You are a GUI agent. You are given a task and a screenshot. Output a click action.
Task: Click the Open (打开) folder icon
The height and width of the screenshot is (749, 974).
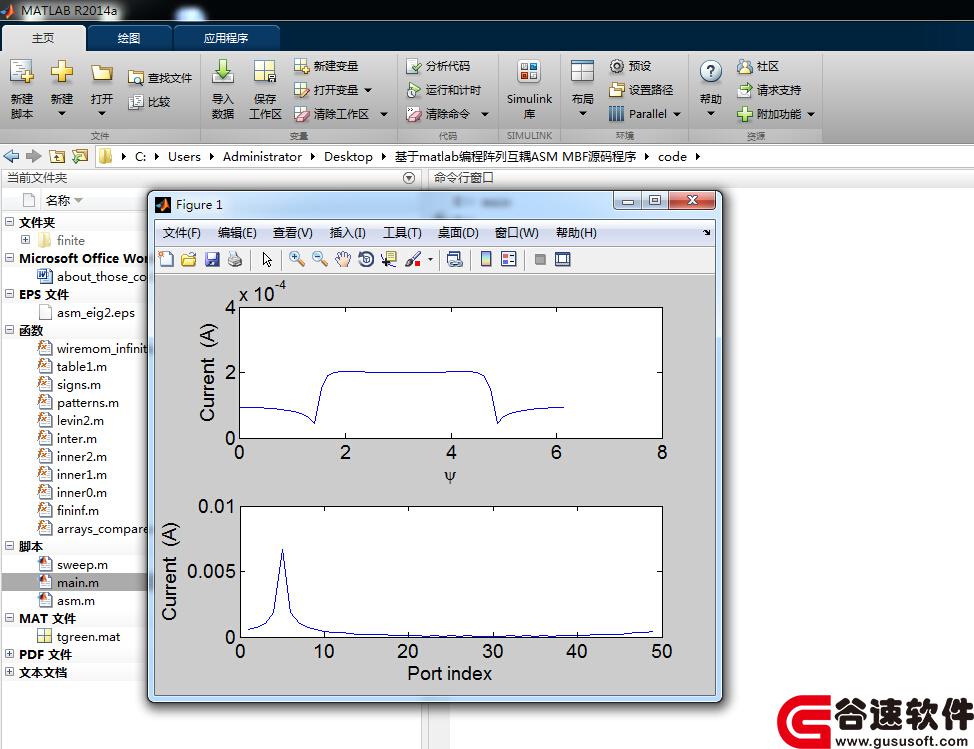tap(102, 73)
